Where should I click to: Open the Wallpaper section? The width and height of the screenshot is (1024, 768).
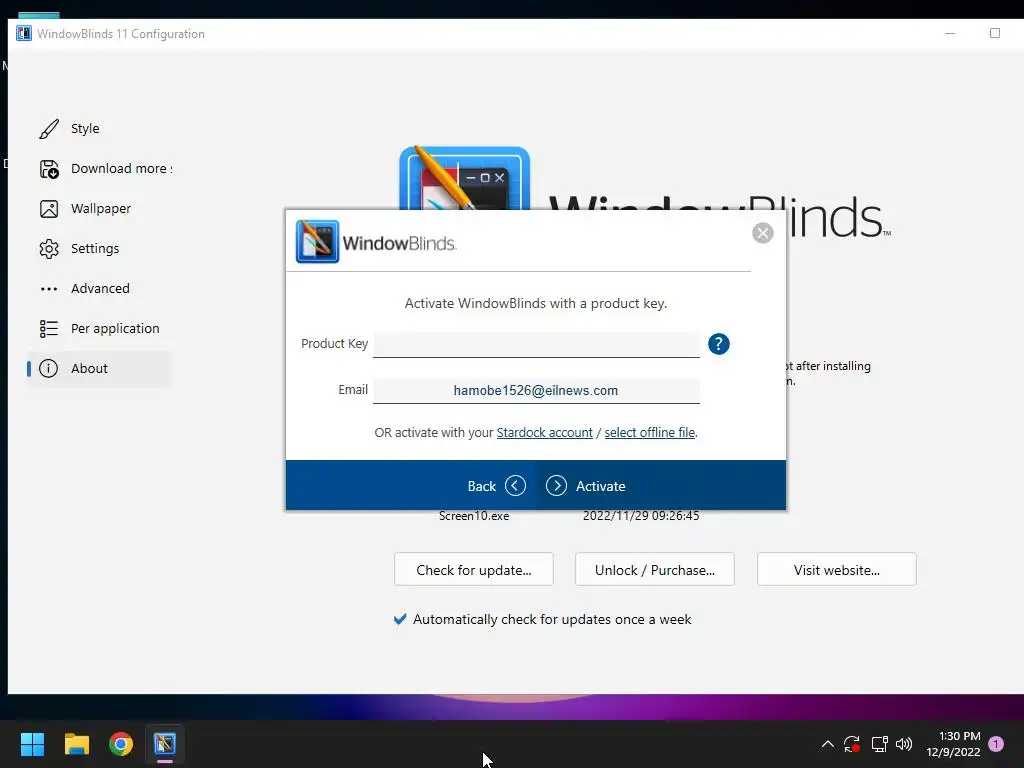[101, 208]
